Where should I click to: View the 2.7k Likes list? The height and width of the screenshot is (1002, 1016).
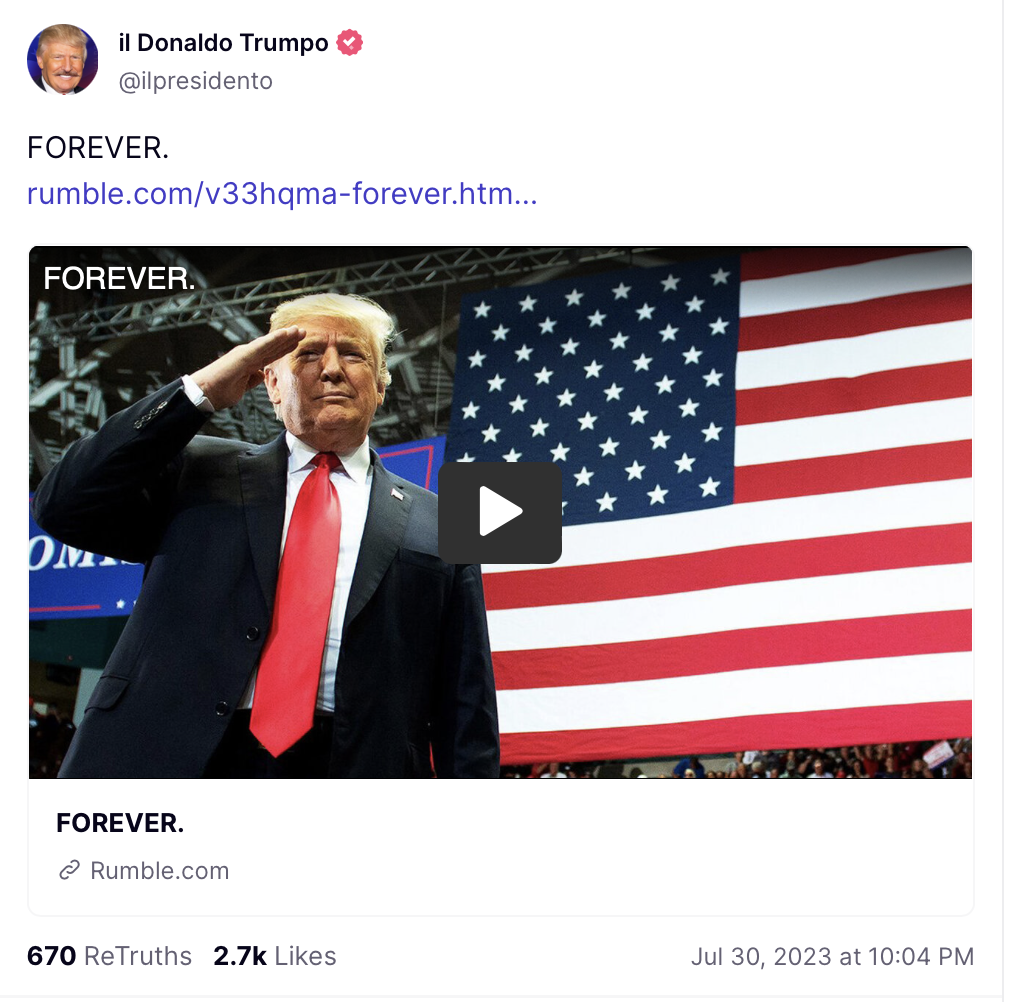(275, 956)
